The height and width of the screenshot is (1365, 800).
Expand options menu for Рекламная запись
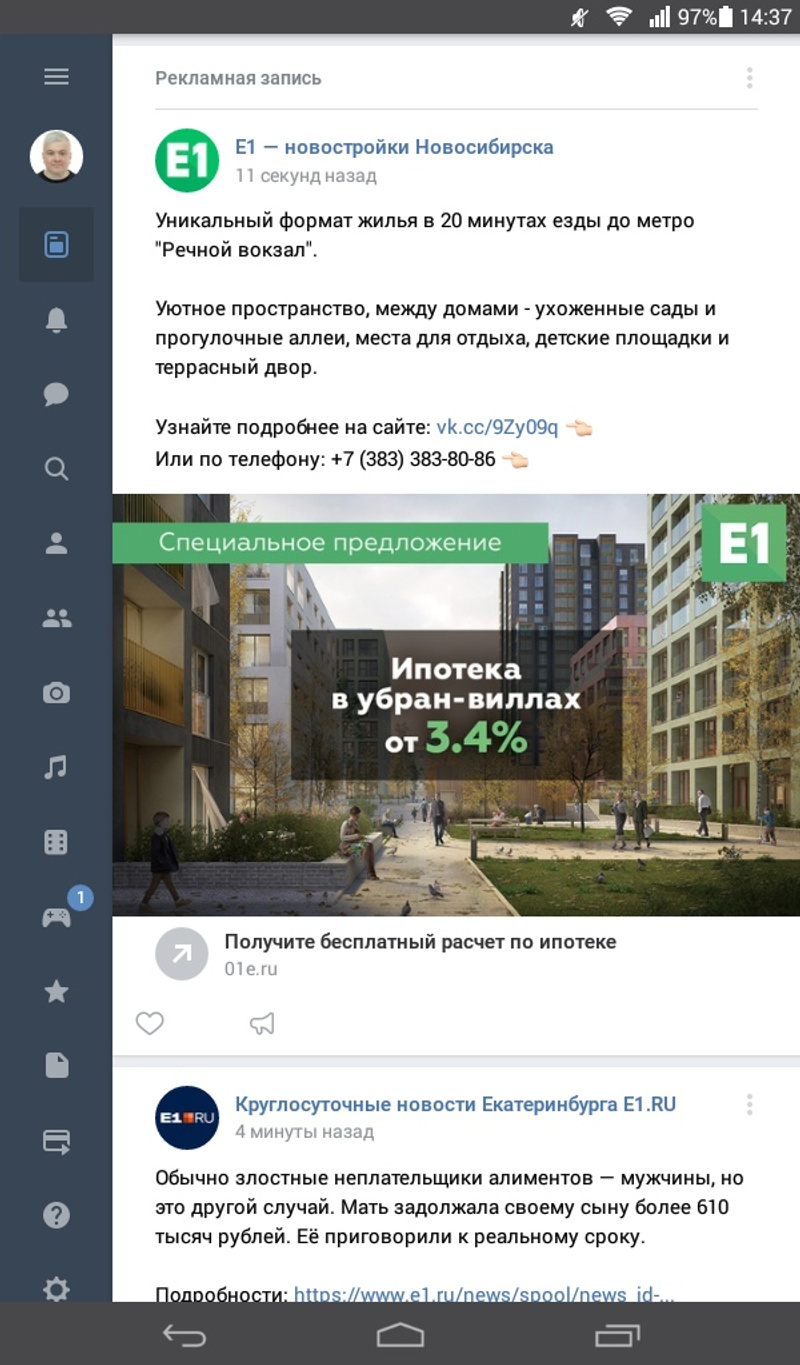(749, 78)
